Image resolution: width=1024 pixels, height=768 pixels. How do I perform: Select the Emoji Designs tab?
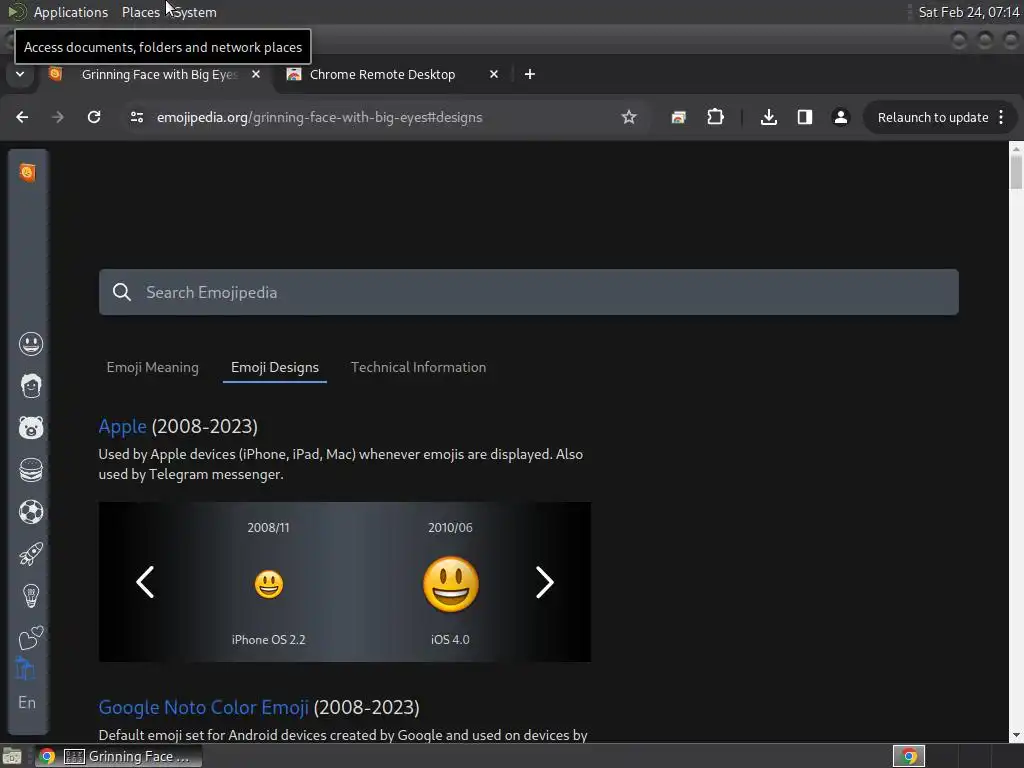point(274,367)
